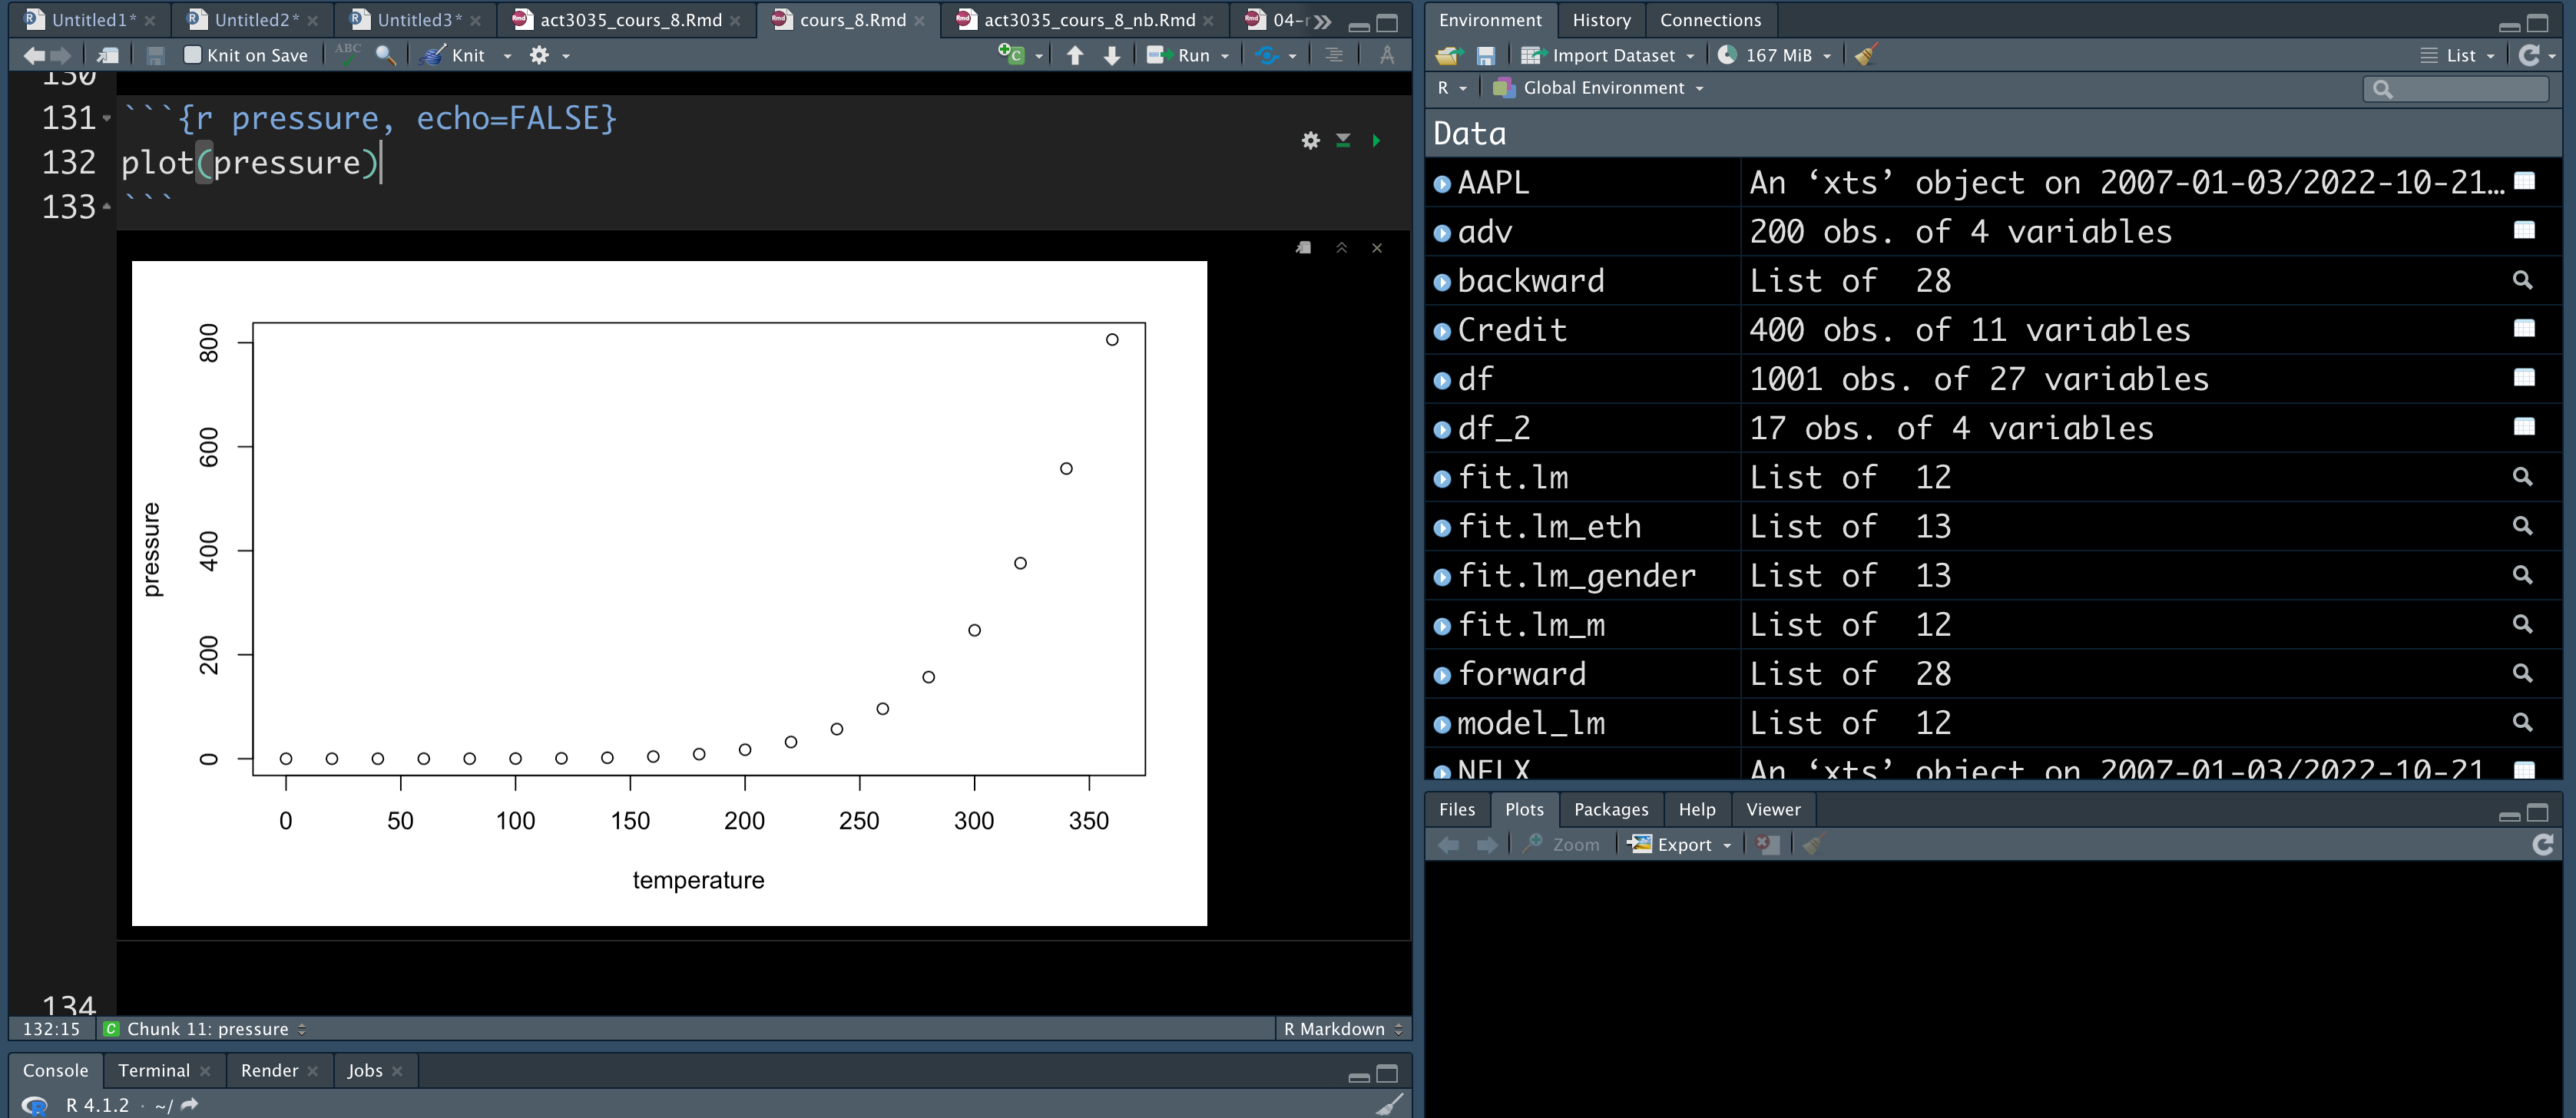Run all chunks above the pressure chunk
This screenshot has height=1118, width=2576.
[1343, 141]
